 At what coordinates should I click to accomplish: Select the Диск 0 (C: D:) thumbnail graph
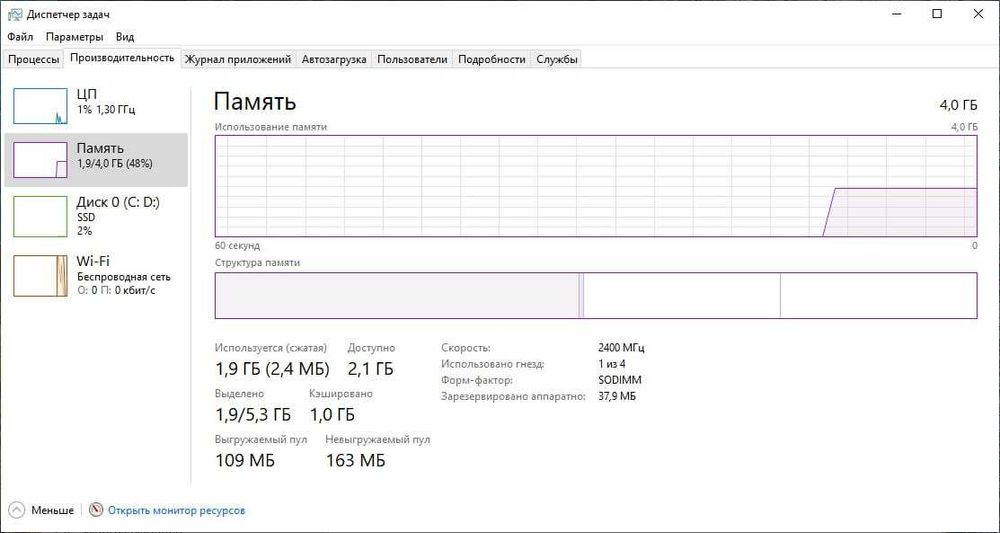40,216
